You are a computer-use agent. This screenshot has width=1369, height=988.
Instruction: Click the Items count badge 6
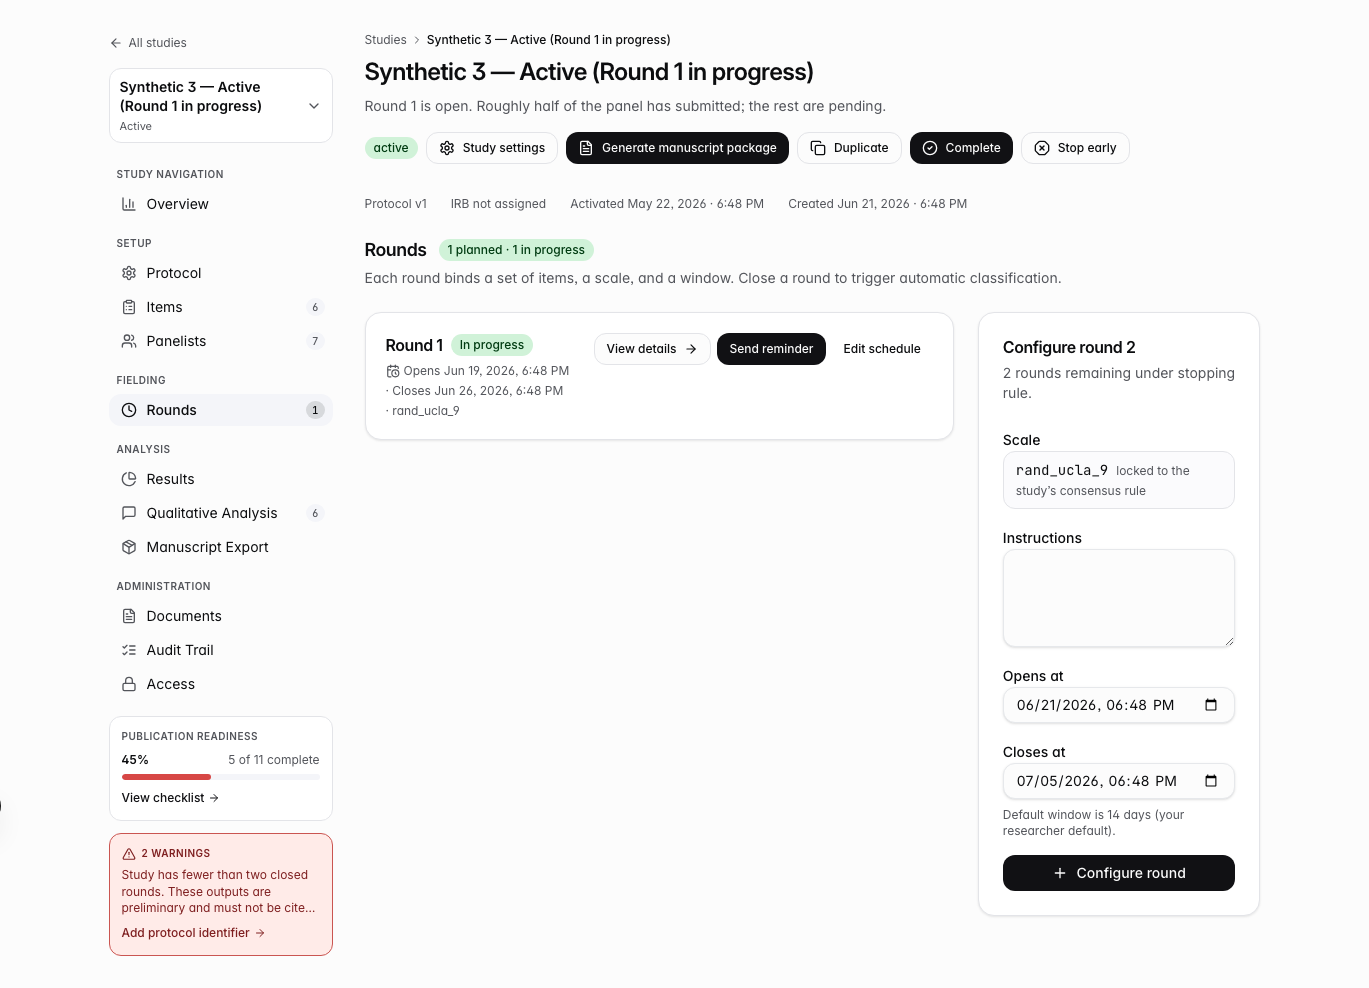pyautogui.click(x=315, y=307)
